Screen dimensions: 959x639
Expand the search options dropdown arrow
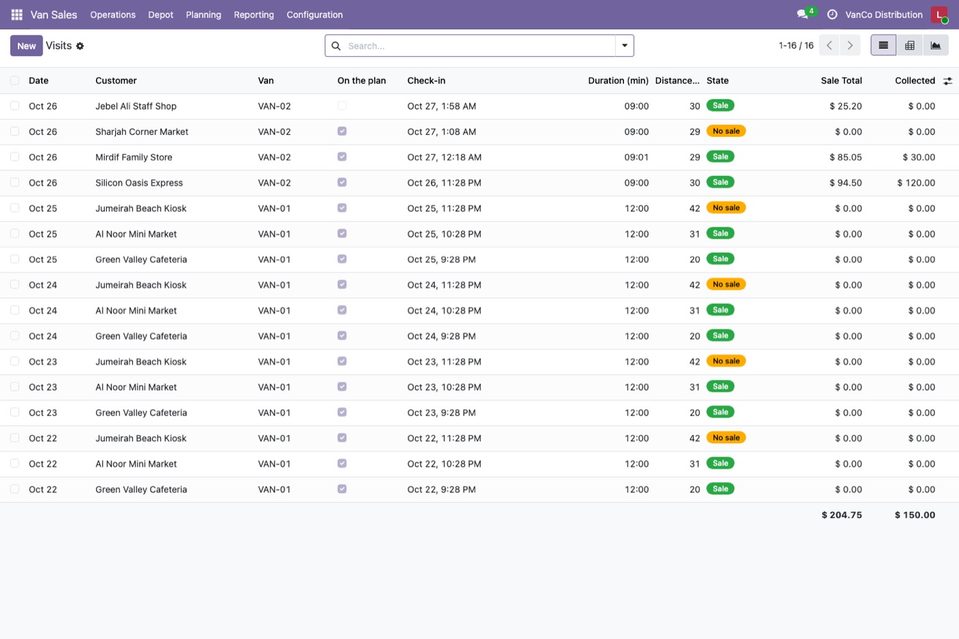pos(624,46)
